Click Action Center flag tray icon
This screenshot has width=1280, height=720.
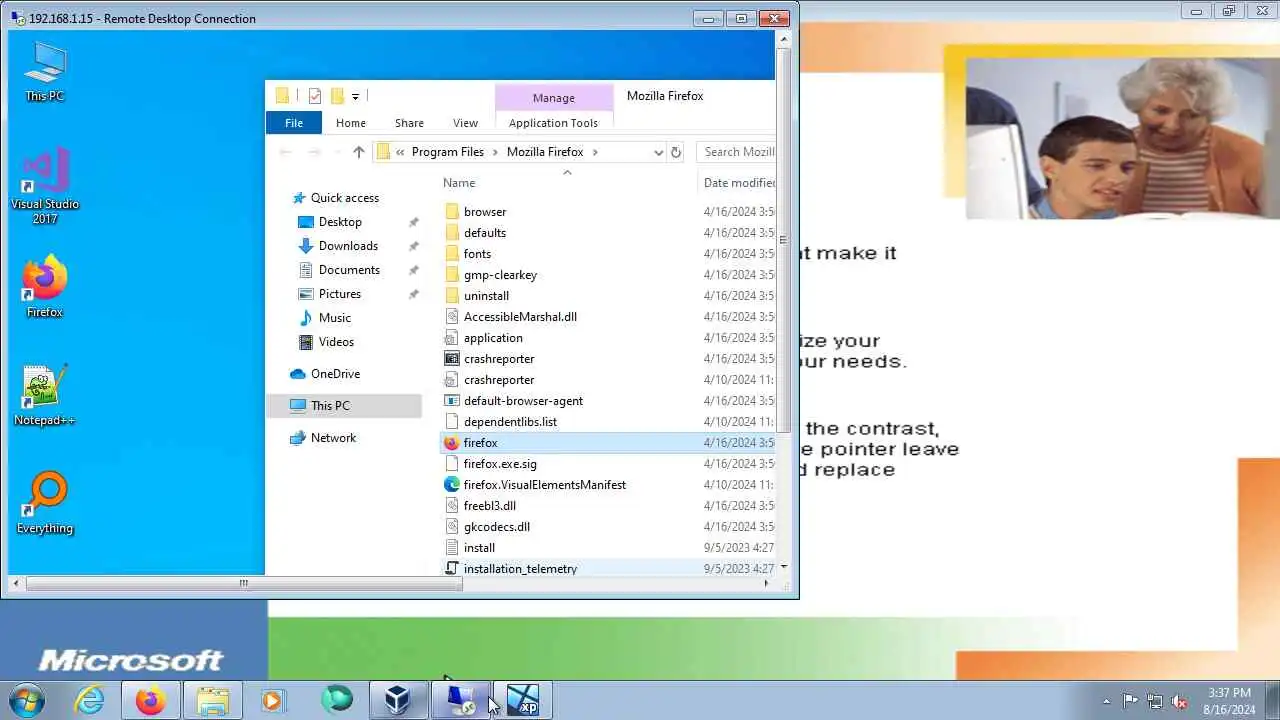1130,701
